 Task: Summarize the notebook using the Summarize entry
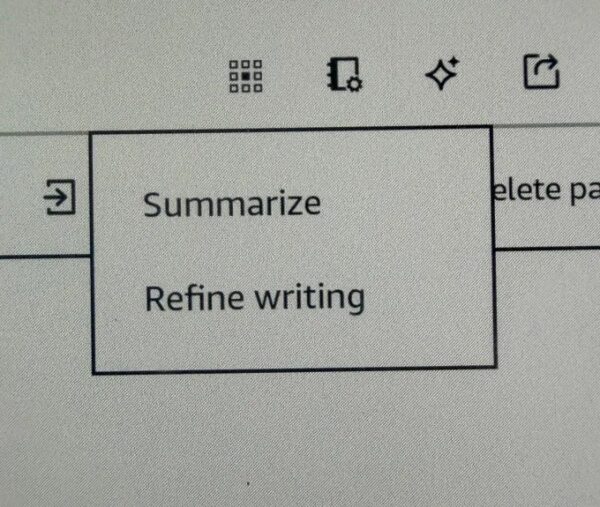pyautogui.click(x=231, y=204)
